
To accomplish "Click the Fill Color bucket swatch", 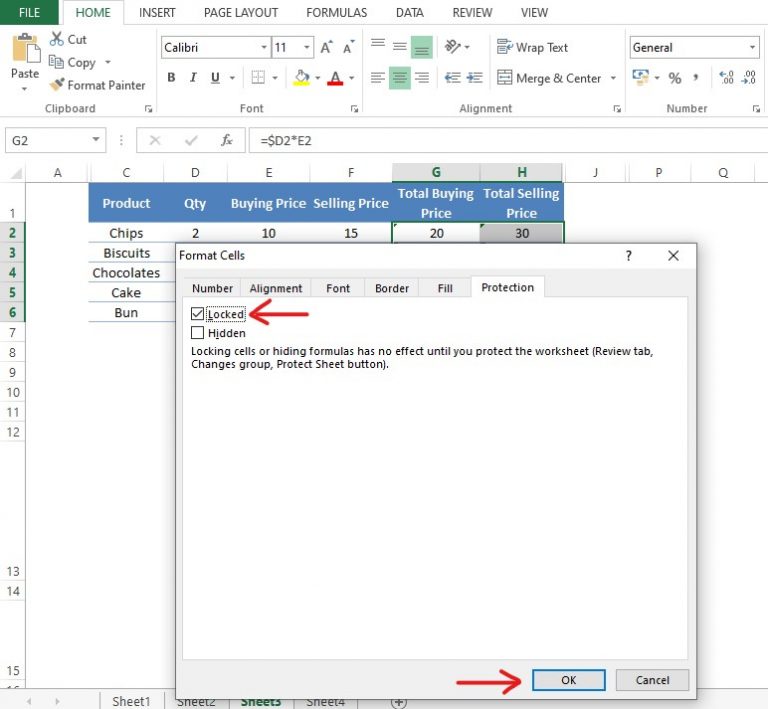I will click(301, 78).
